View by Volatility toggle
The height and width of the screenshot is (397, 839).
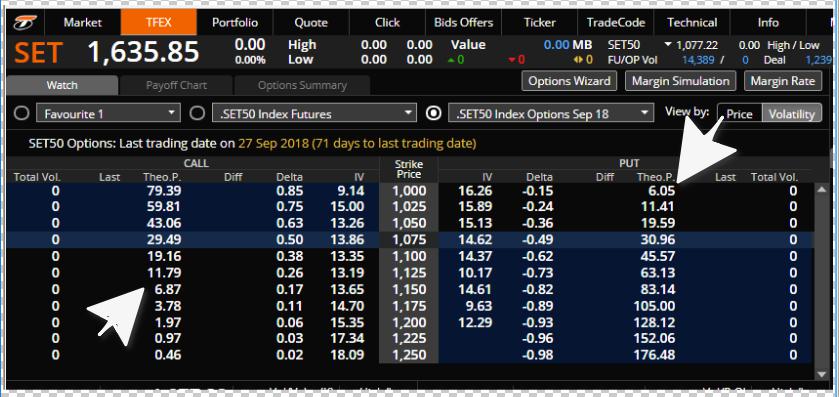click(792, 114)
